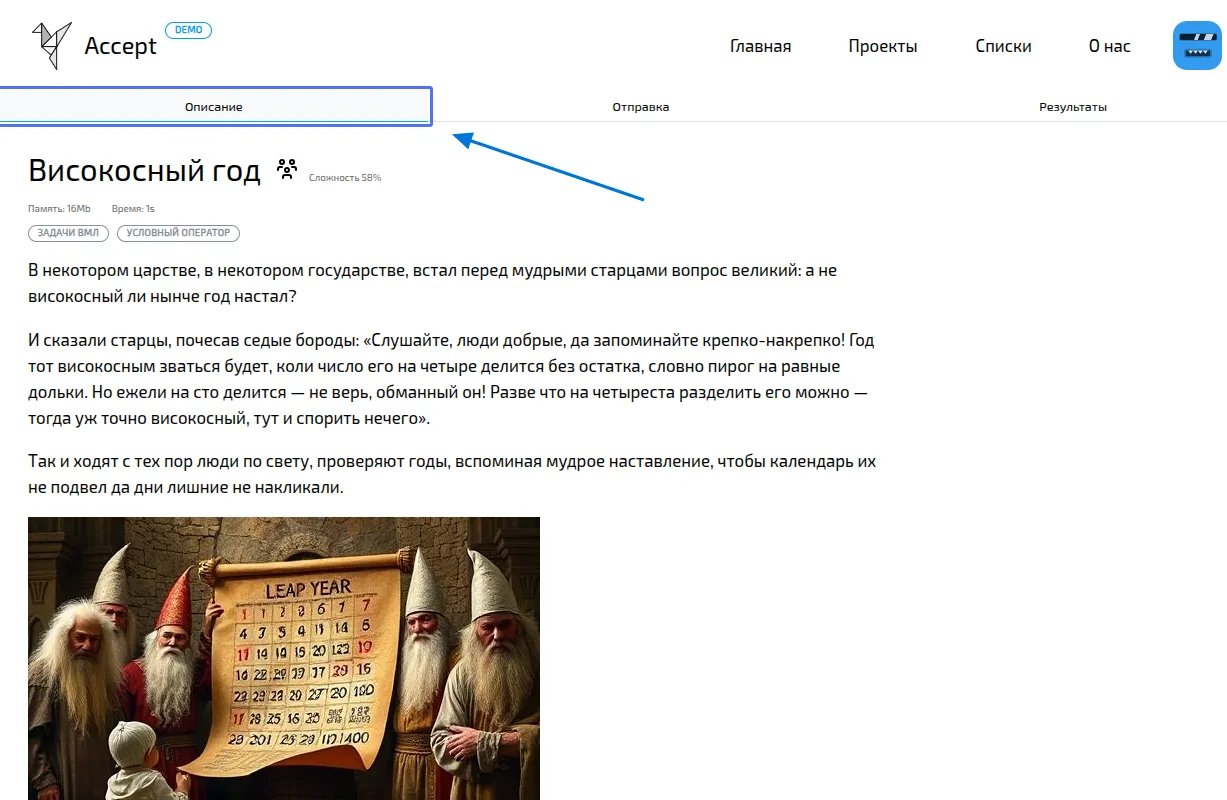Select the УСЛОВНЫЙ ОПЕРАТОР tag chip
The height and width of the screenshot is (800, 1227).
(x=177, y=232)
